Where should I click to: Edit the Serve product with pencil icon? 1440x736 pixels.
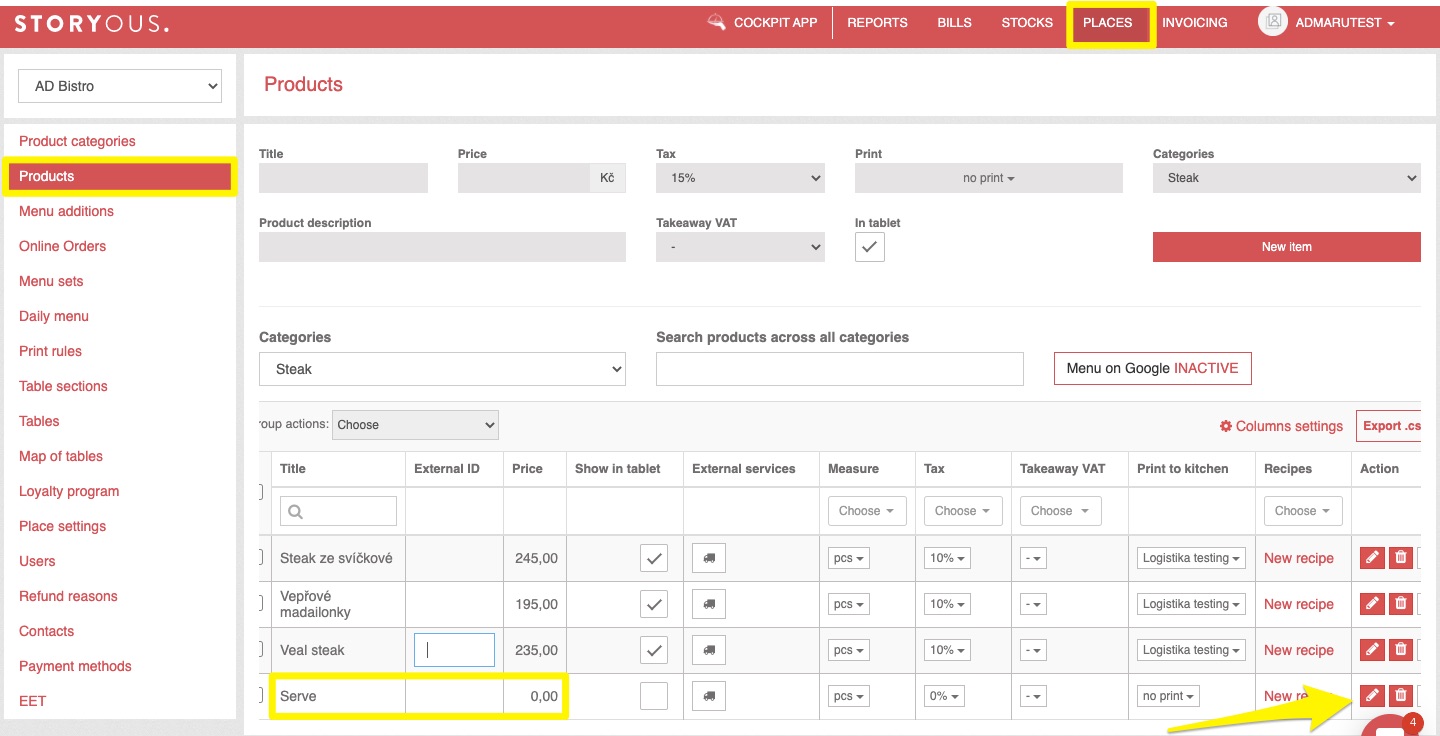click(x=1372, y=696)
